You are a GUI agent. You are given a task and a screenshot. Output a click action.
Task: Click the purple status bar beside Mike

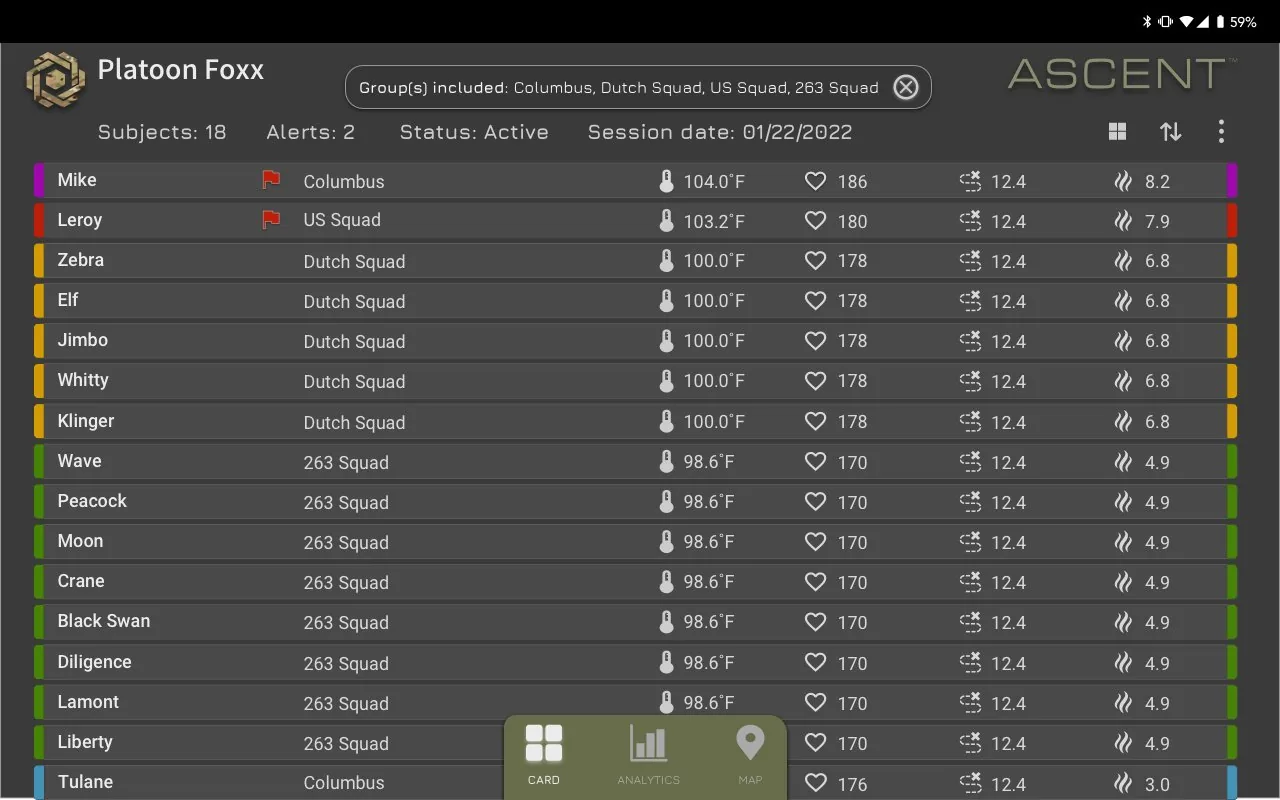[x=39, y=181]
